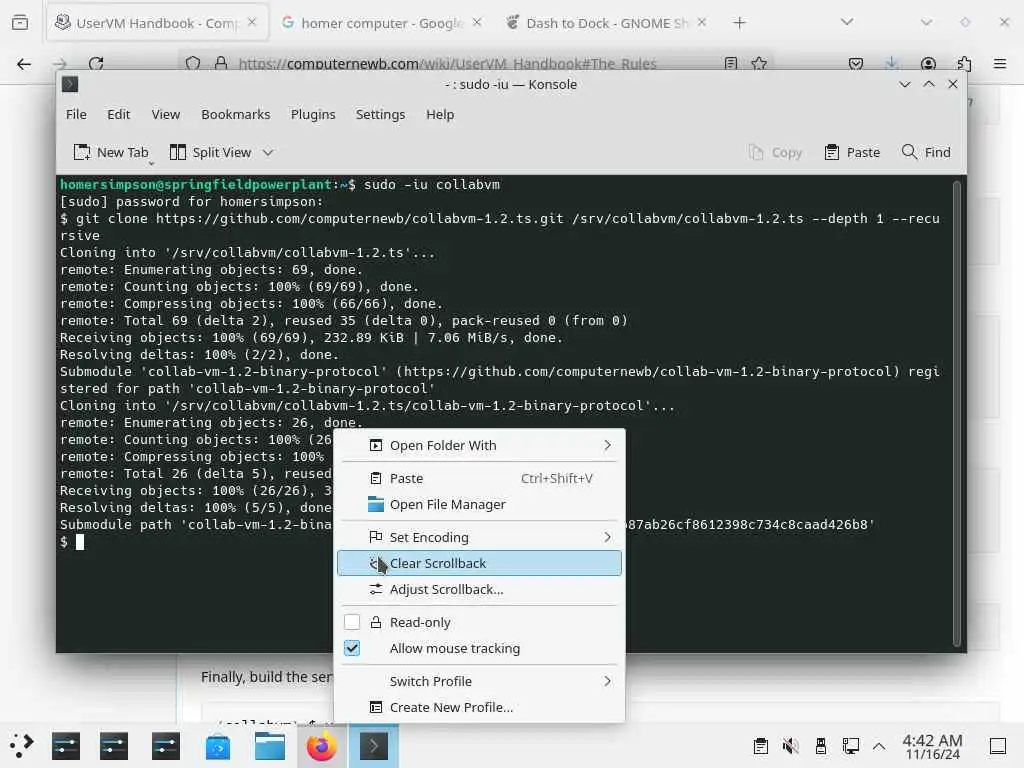Click the tracking protection shield icon
Viewport: 1024px width, 768px height.
193,63
